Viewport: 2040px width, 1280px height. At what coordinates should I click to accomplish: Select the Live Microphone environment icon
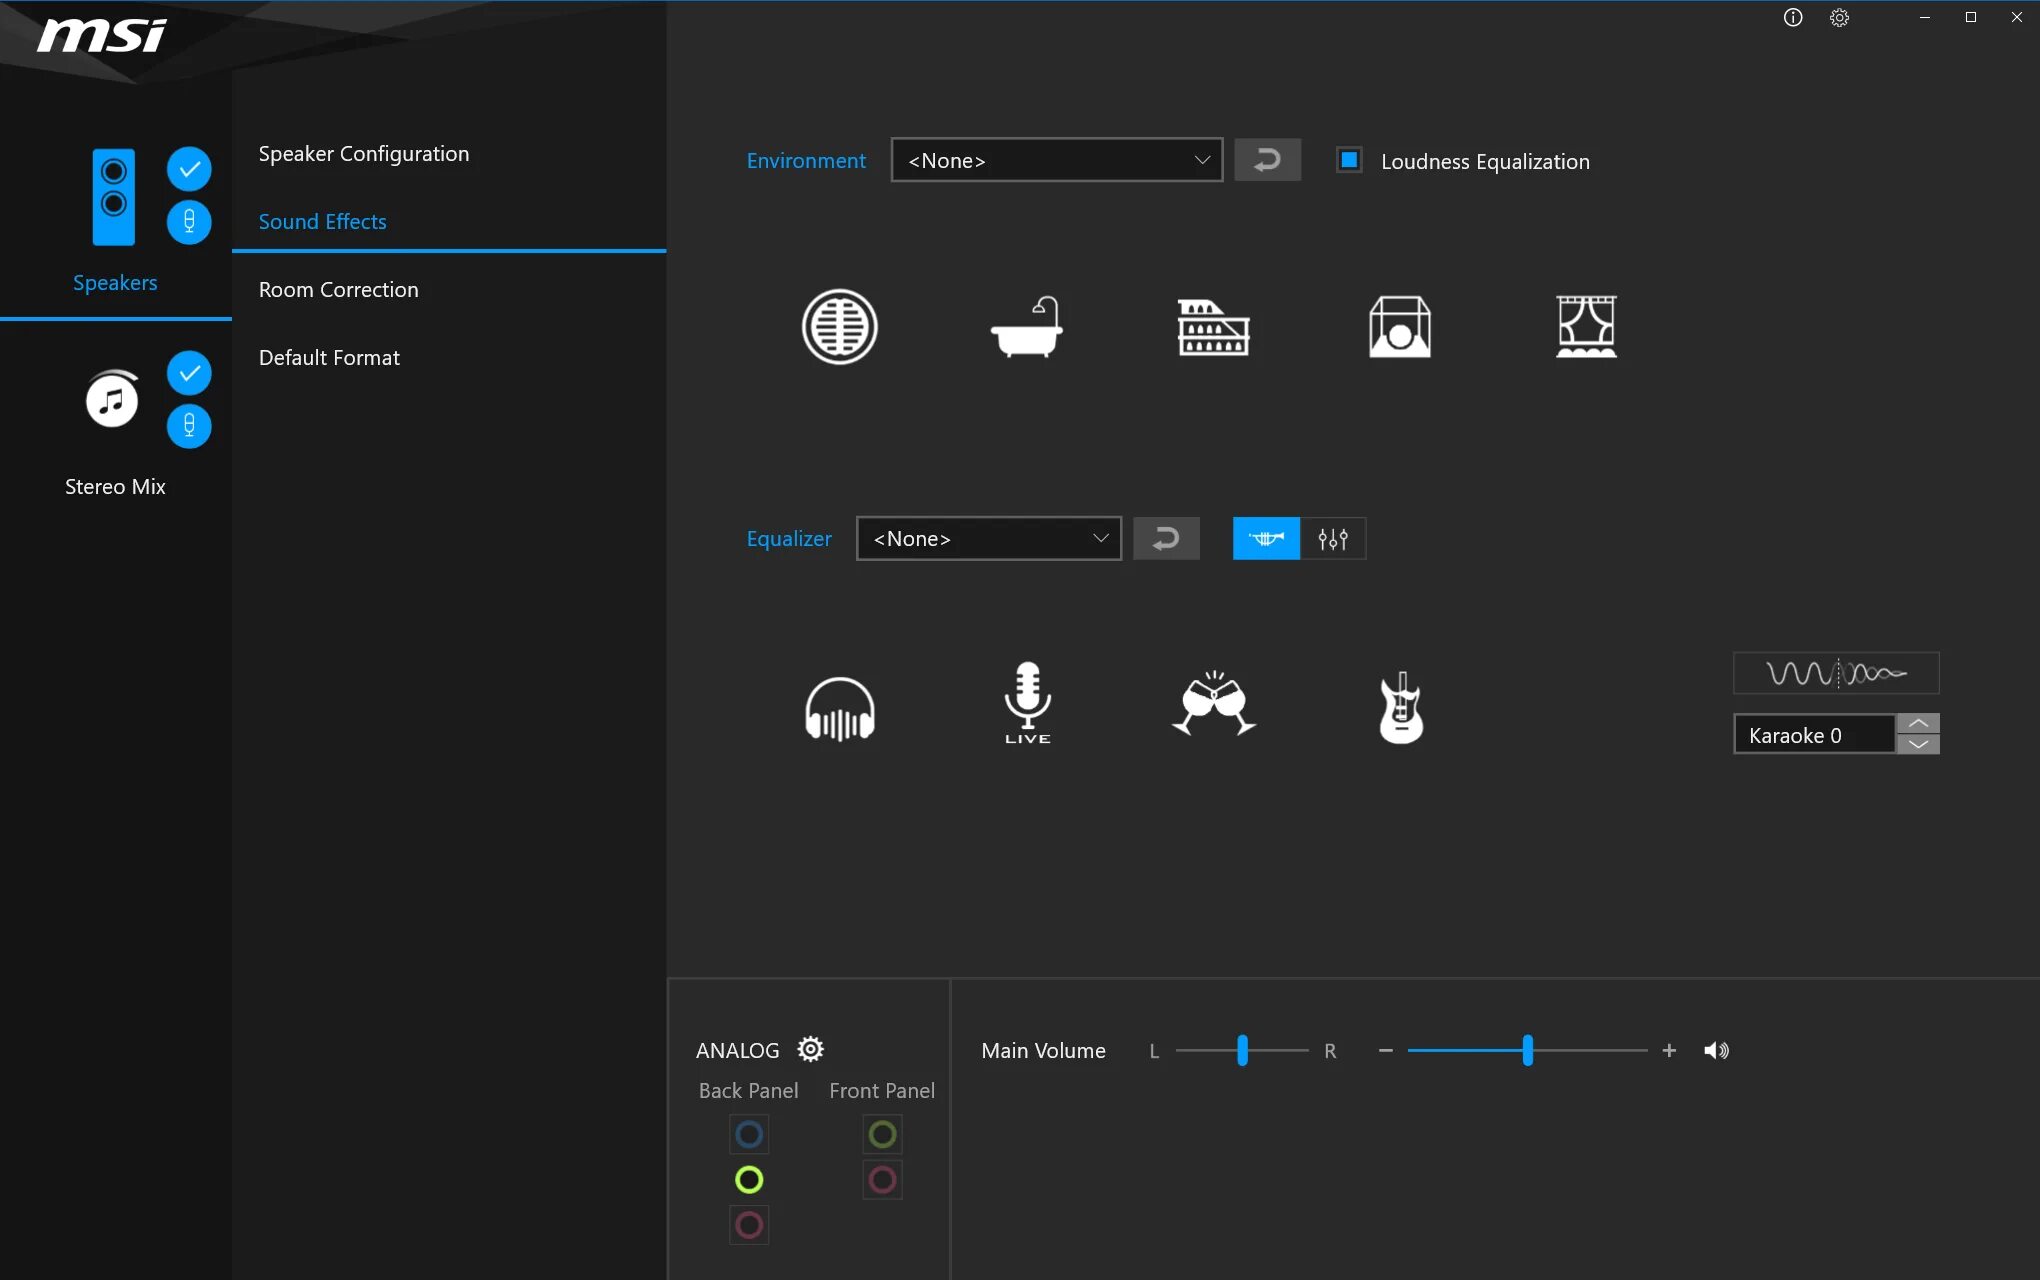(x=1027, y=703)
